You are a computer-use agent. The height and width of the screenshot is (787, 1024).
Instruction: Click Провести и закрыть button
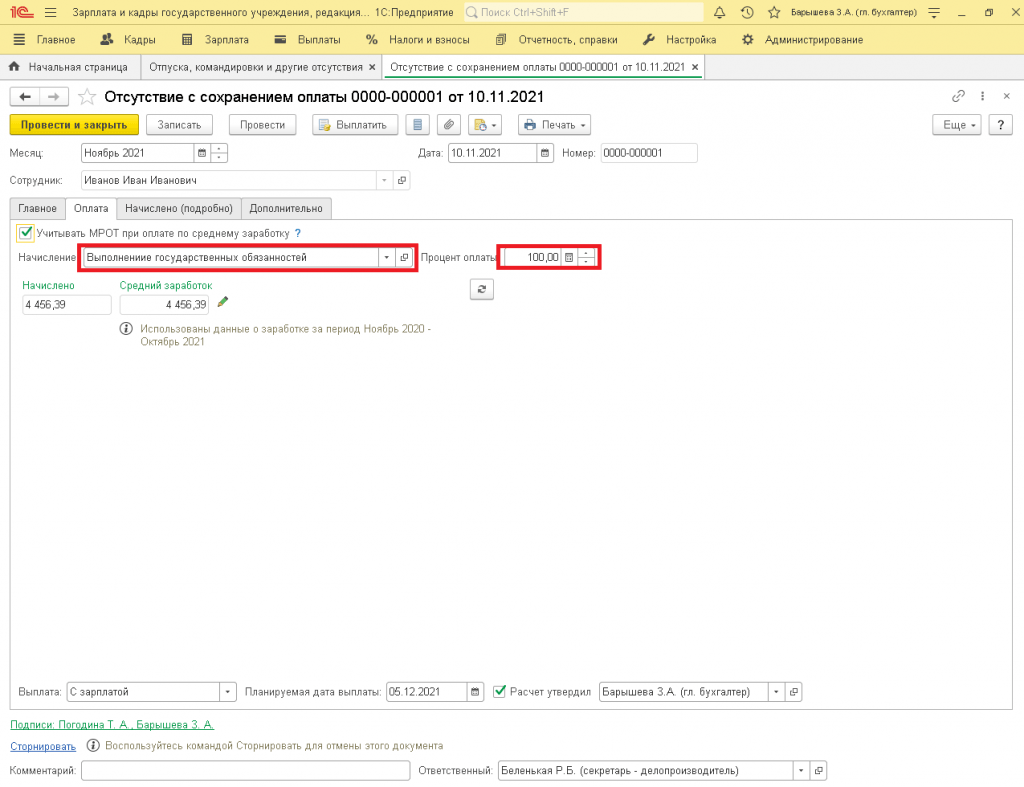click(x=74, y=125)
